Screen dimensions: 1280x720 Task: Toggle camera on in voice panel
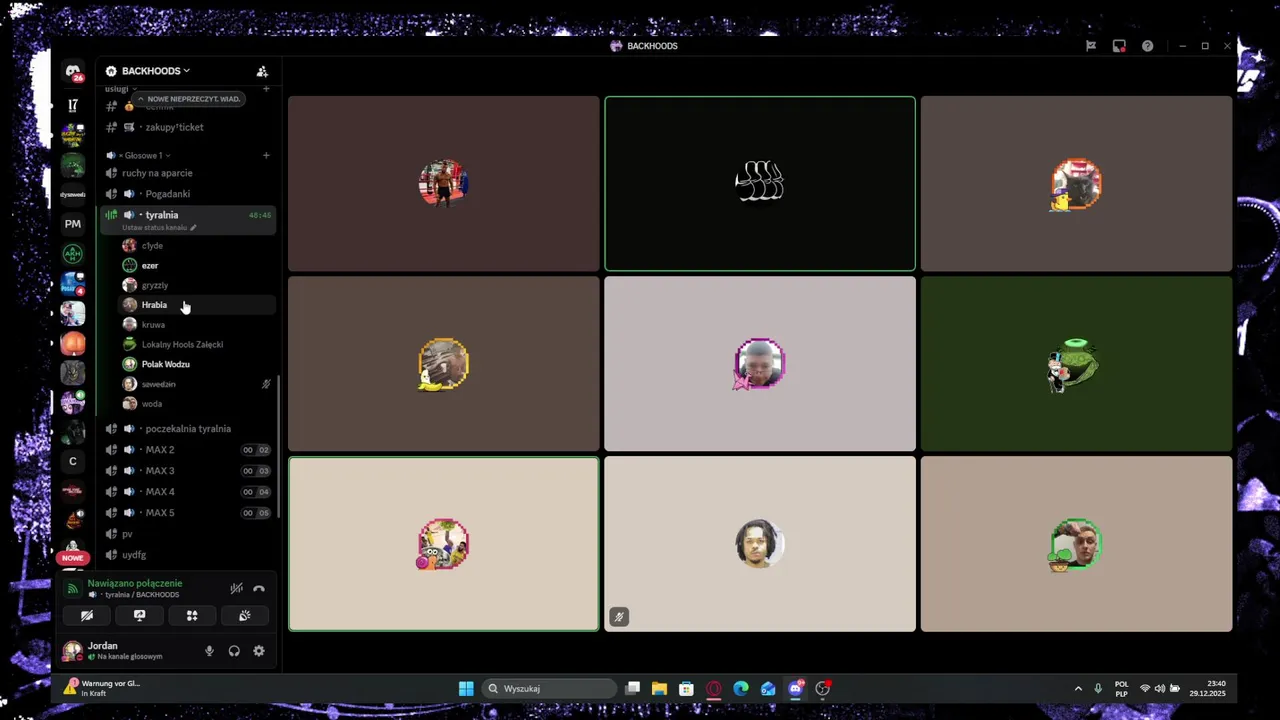[87, 616]
